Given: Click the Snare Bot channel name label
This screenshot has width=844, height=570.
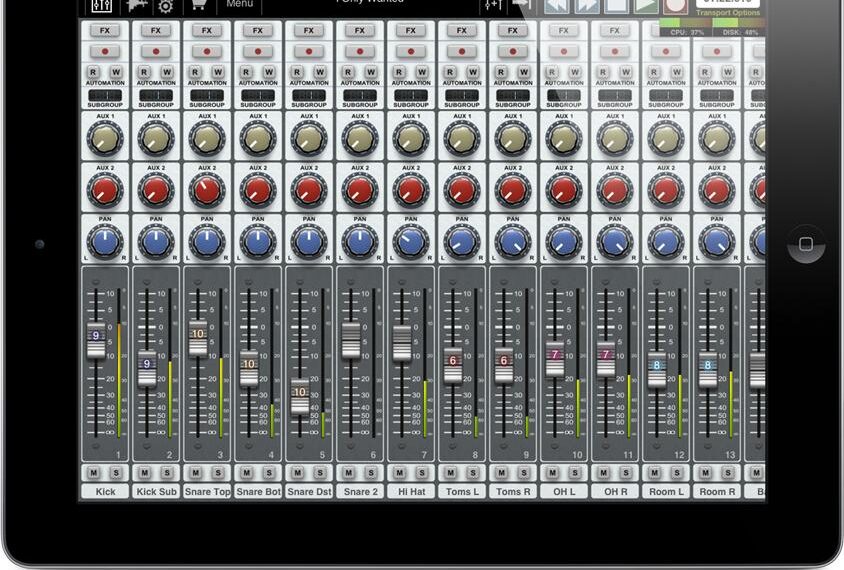Looking at the screenshot, I should coord(258,492).
